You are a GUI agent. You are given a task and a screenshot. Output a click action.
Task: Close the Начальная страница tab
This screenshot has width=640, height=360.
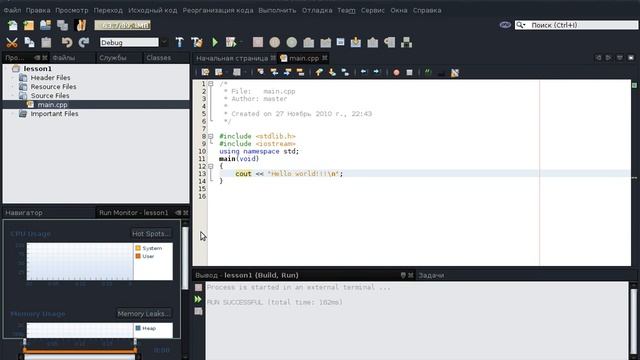273,58
